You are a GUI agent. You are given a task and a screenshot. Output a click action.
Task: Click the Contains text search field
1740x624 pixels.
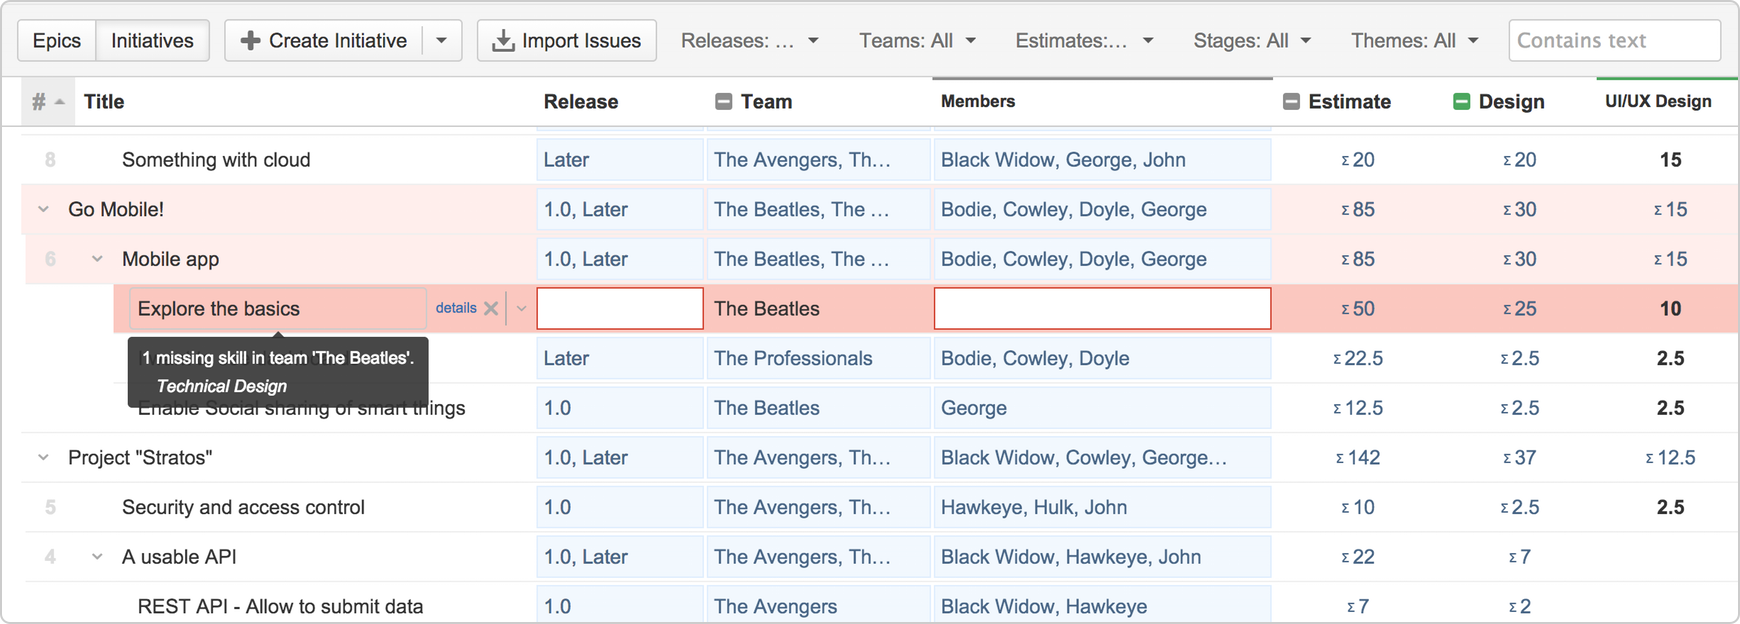coord(1613,41)
